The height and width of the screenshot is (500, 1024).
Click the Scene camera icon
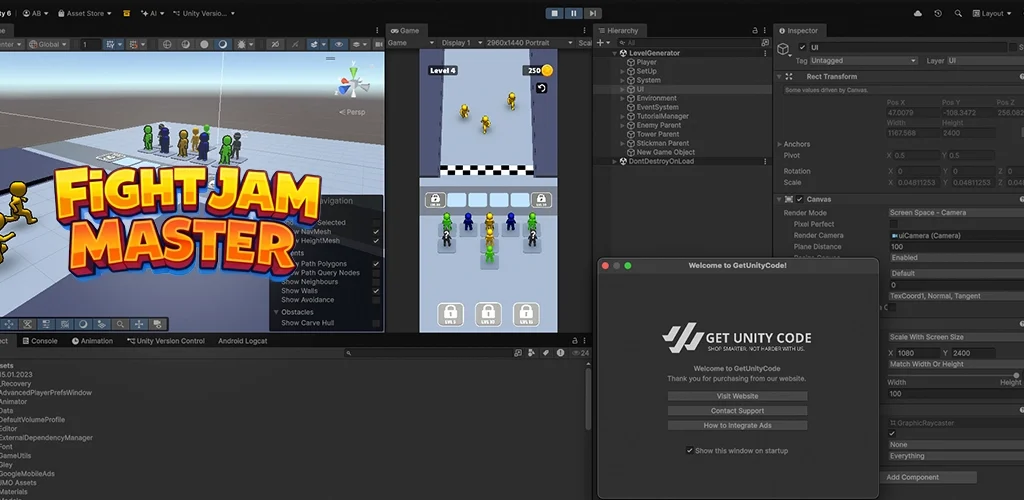(x=377, y=44)
